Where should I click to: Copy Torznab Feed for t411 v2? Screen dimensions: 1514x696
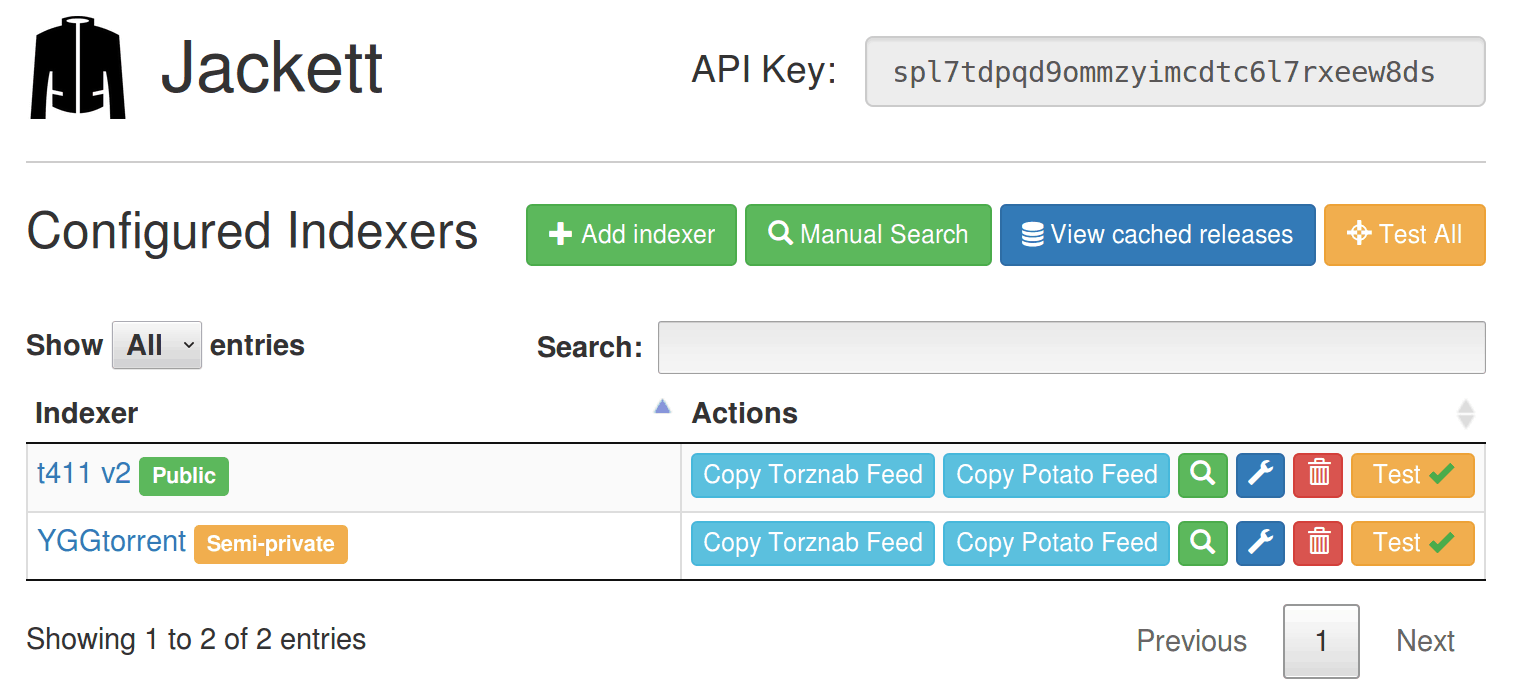coord(813,475)
